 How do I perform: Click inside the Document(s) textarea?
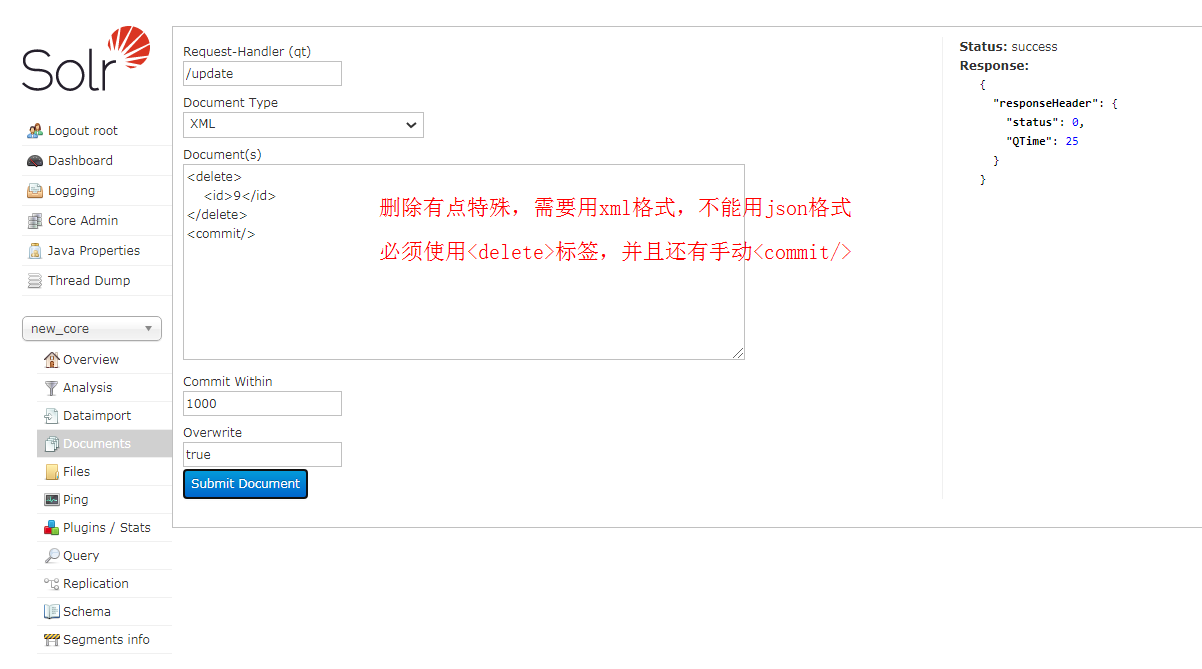463,262
